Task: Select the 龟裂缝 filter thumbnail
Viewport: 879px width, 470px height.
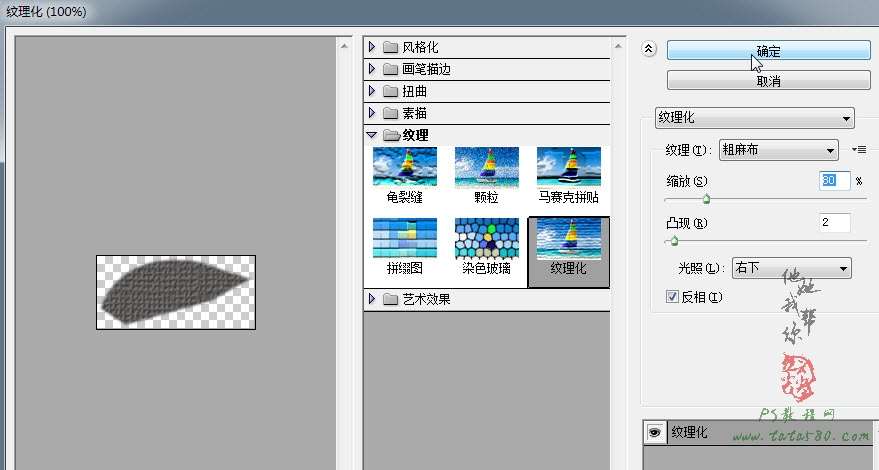Action: click(404, 167)
